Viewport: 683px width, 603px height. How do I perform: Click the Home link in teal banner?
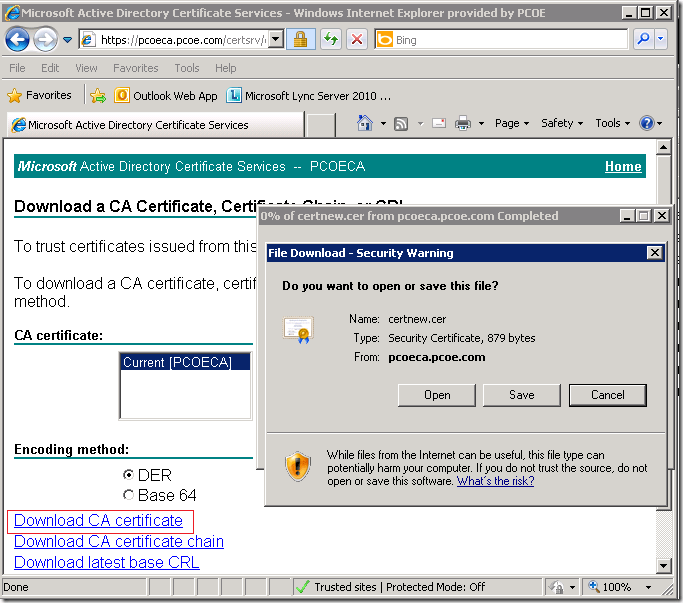tap(623, 166)
